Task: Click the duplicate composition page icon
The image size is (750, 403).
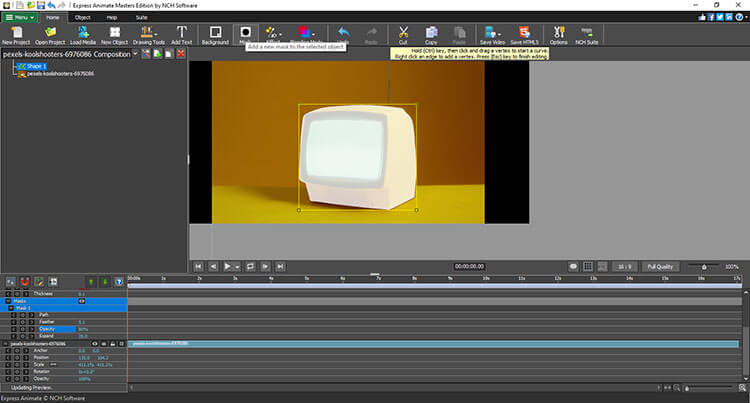Action: [169, 54]
